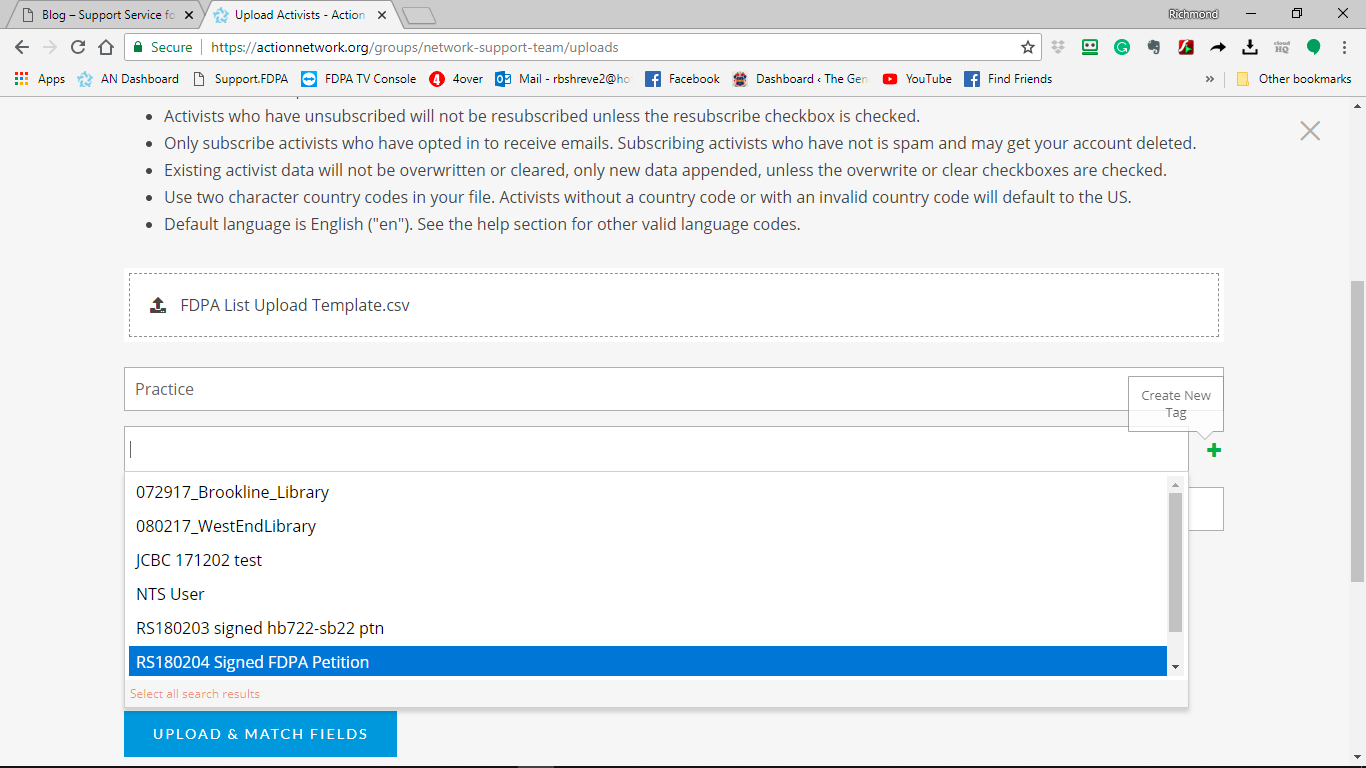The image size is (1366, 768).
Task: Click the Select all search results link
Action: [195, 694]
